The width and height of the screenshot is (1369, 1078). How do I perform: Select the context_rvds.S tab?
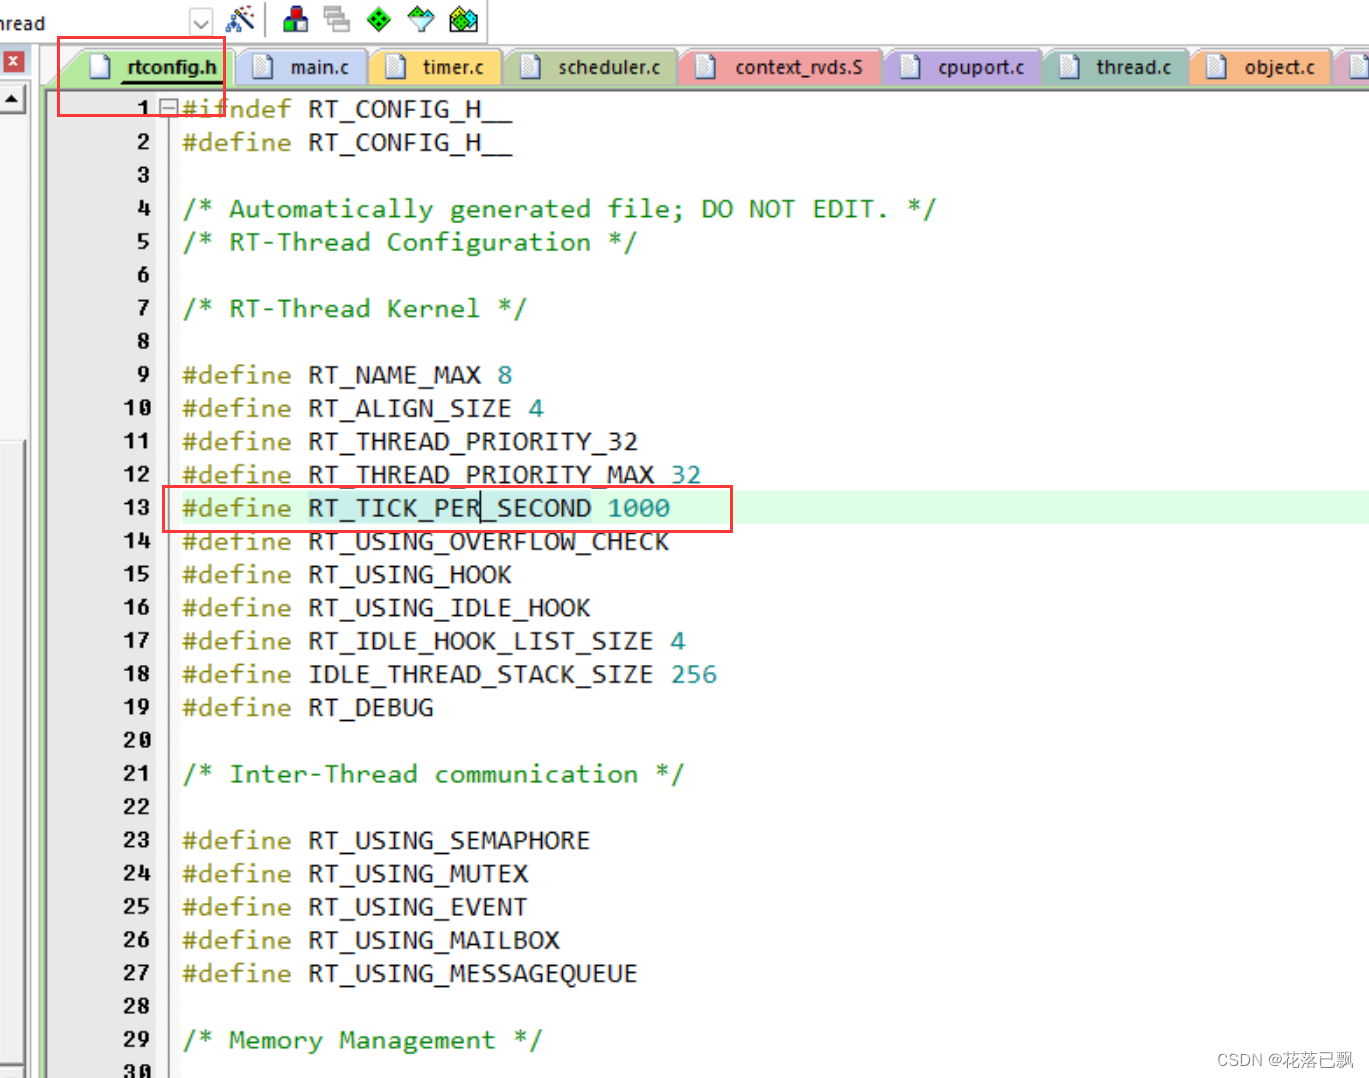pos(780,67)
